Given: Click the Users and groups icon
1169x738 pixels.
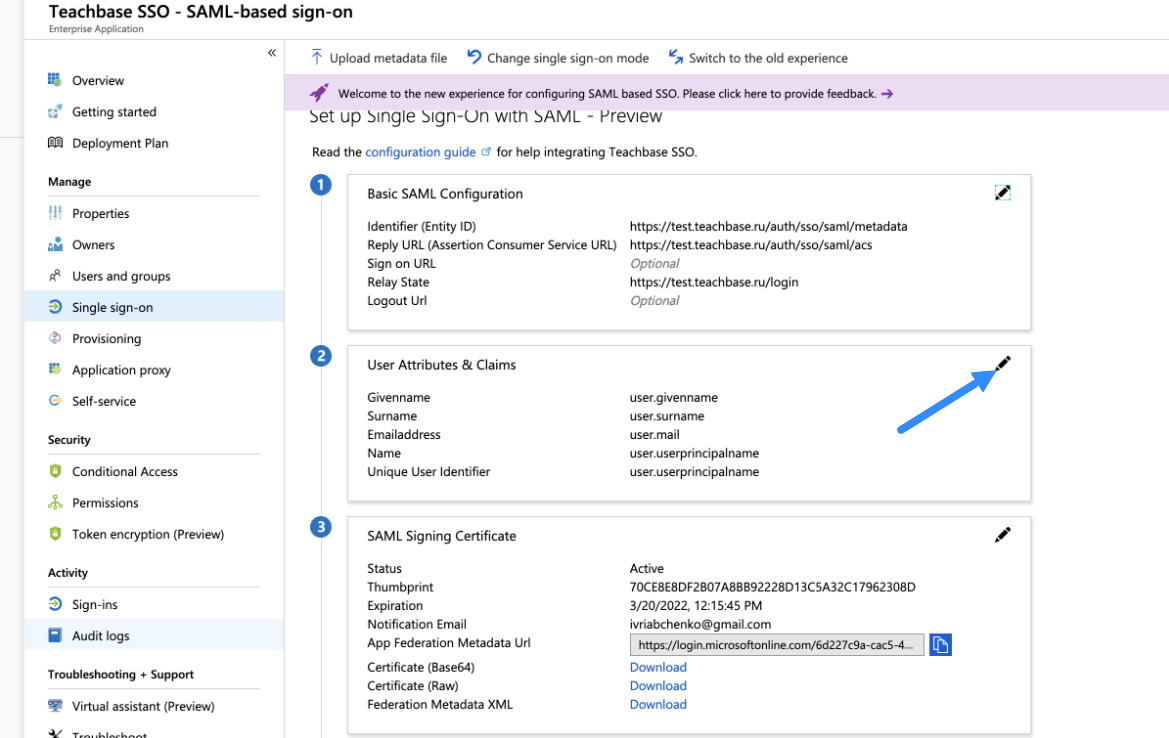Looking at the screenshot, I should [55, 276].
